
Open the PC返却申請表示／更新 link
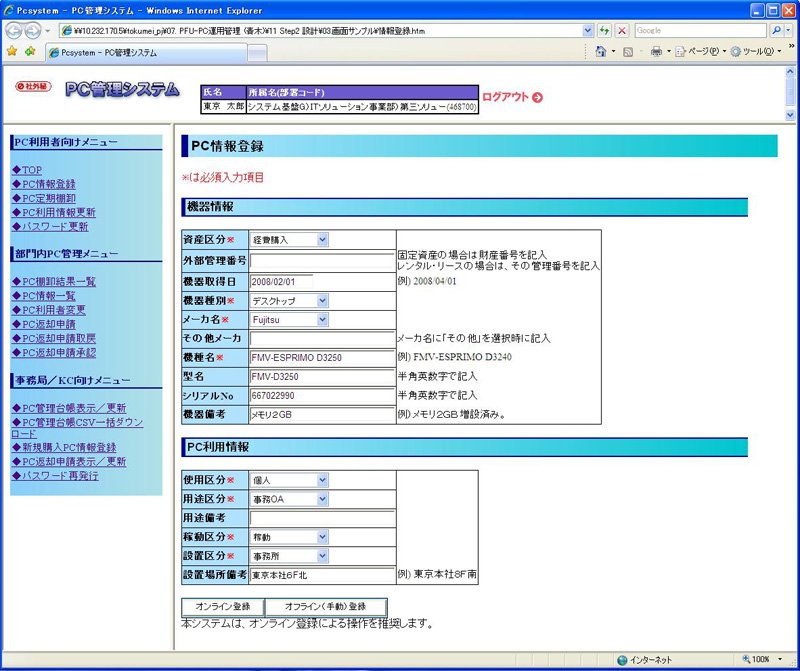[69, 462]
